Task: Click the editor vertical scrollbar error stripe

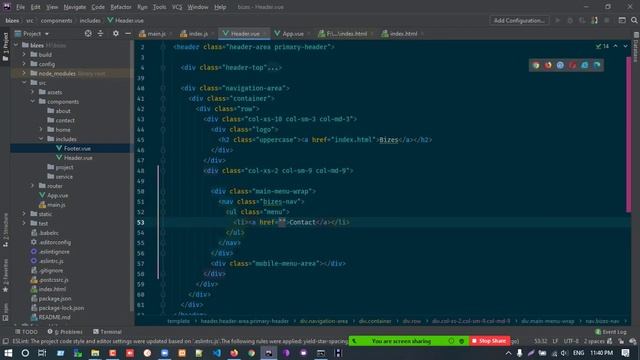Action: [x=629, y=135]
